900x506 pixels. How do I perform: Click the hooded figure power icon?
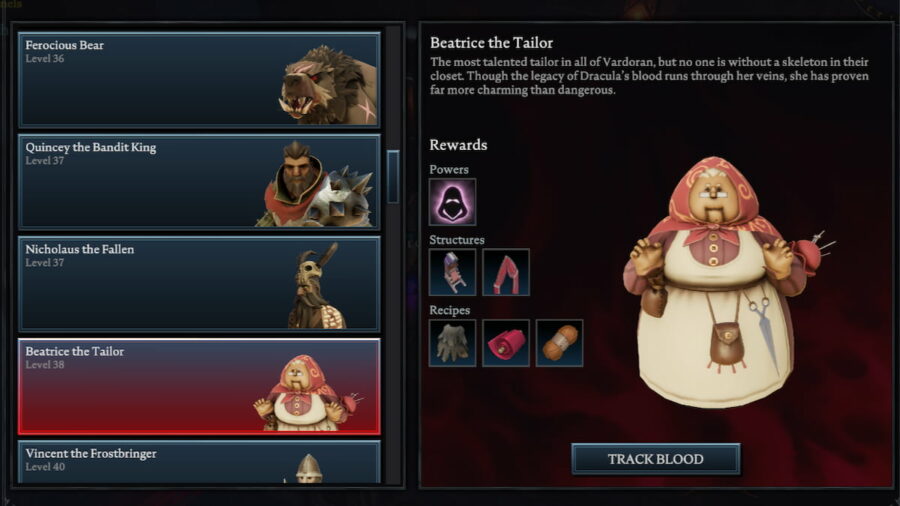pyautogui.click(x=452, y=202)
